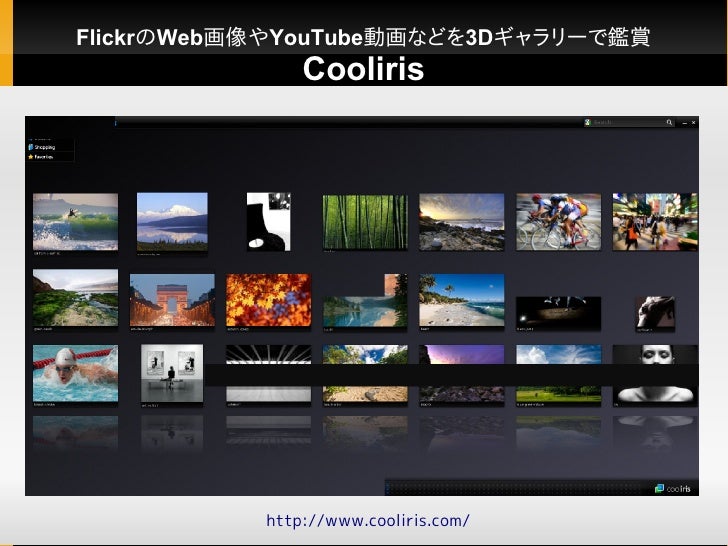
Task: Open the rocky coast sunset thumbnail
Action: 462,222
